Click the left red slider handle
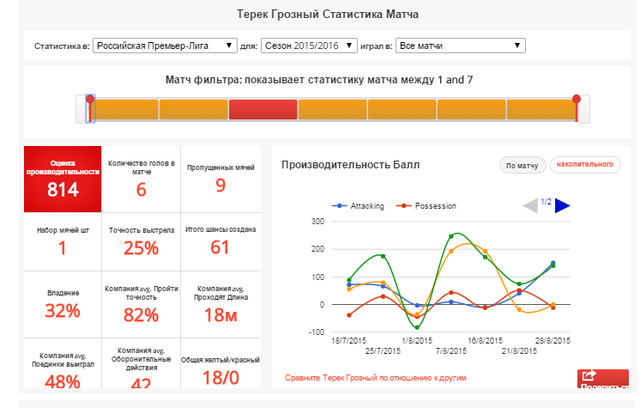Screen dimensions: 640x408 [x=90, y=108]
